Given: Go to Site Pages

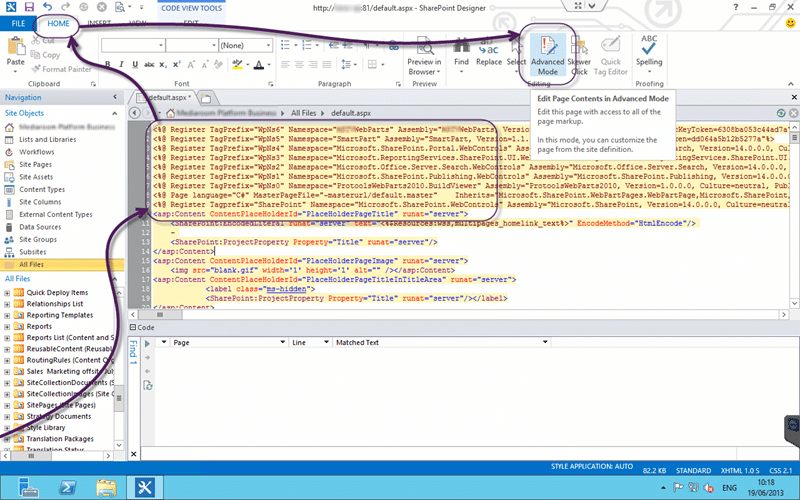Looking at the screenshot, I should pos(35,164).
